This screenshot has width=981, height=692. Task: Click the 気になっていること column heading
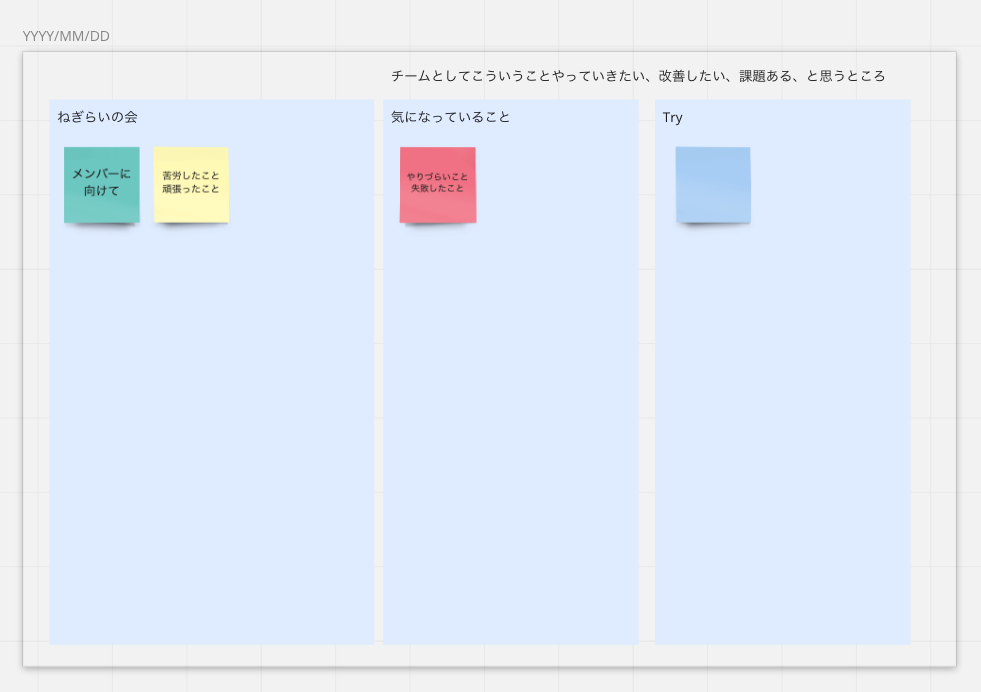[x=450, y=117]
